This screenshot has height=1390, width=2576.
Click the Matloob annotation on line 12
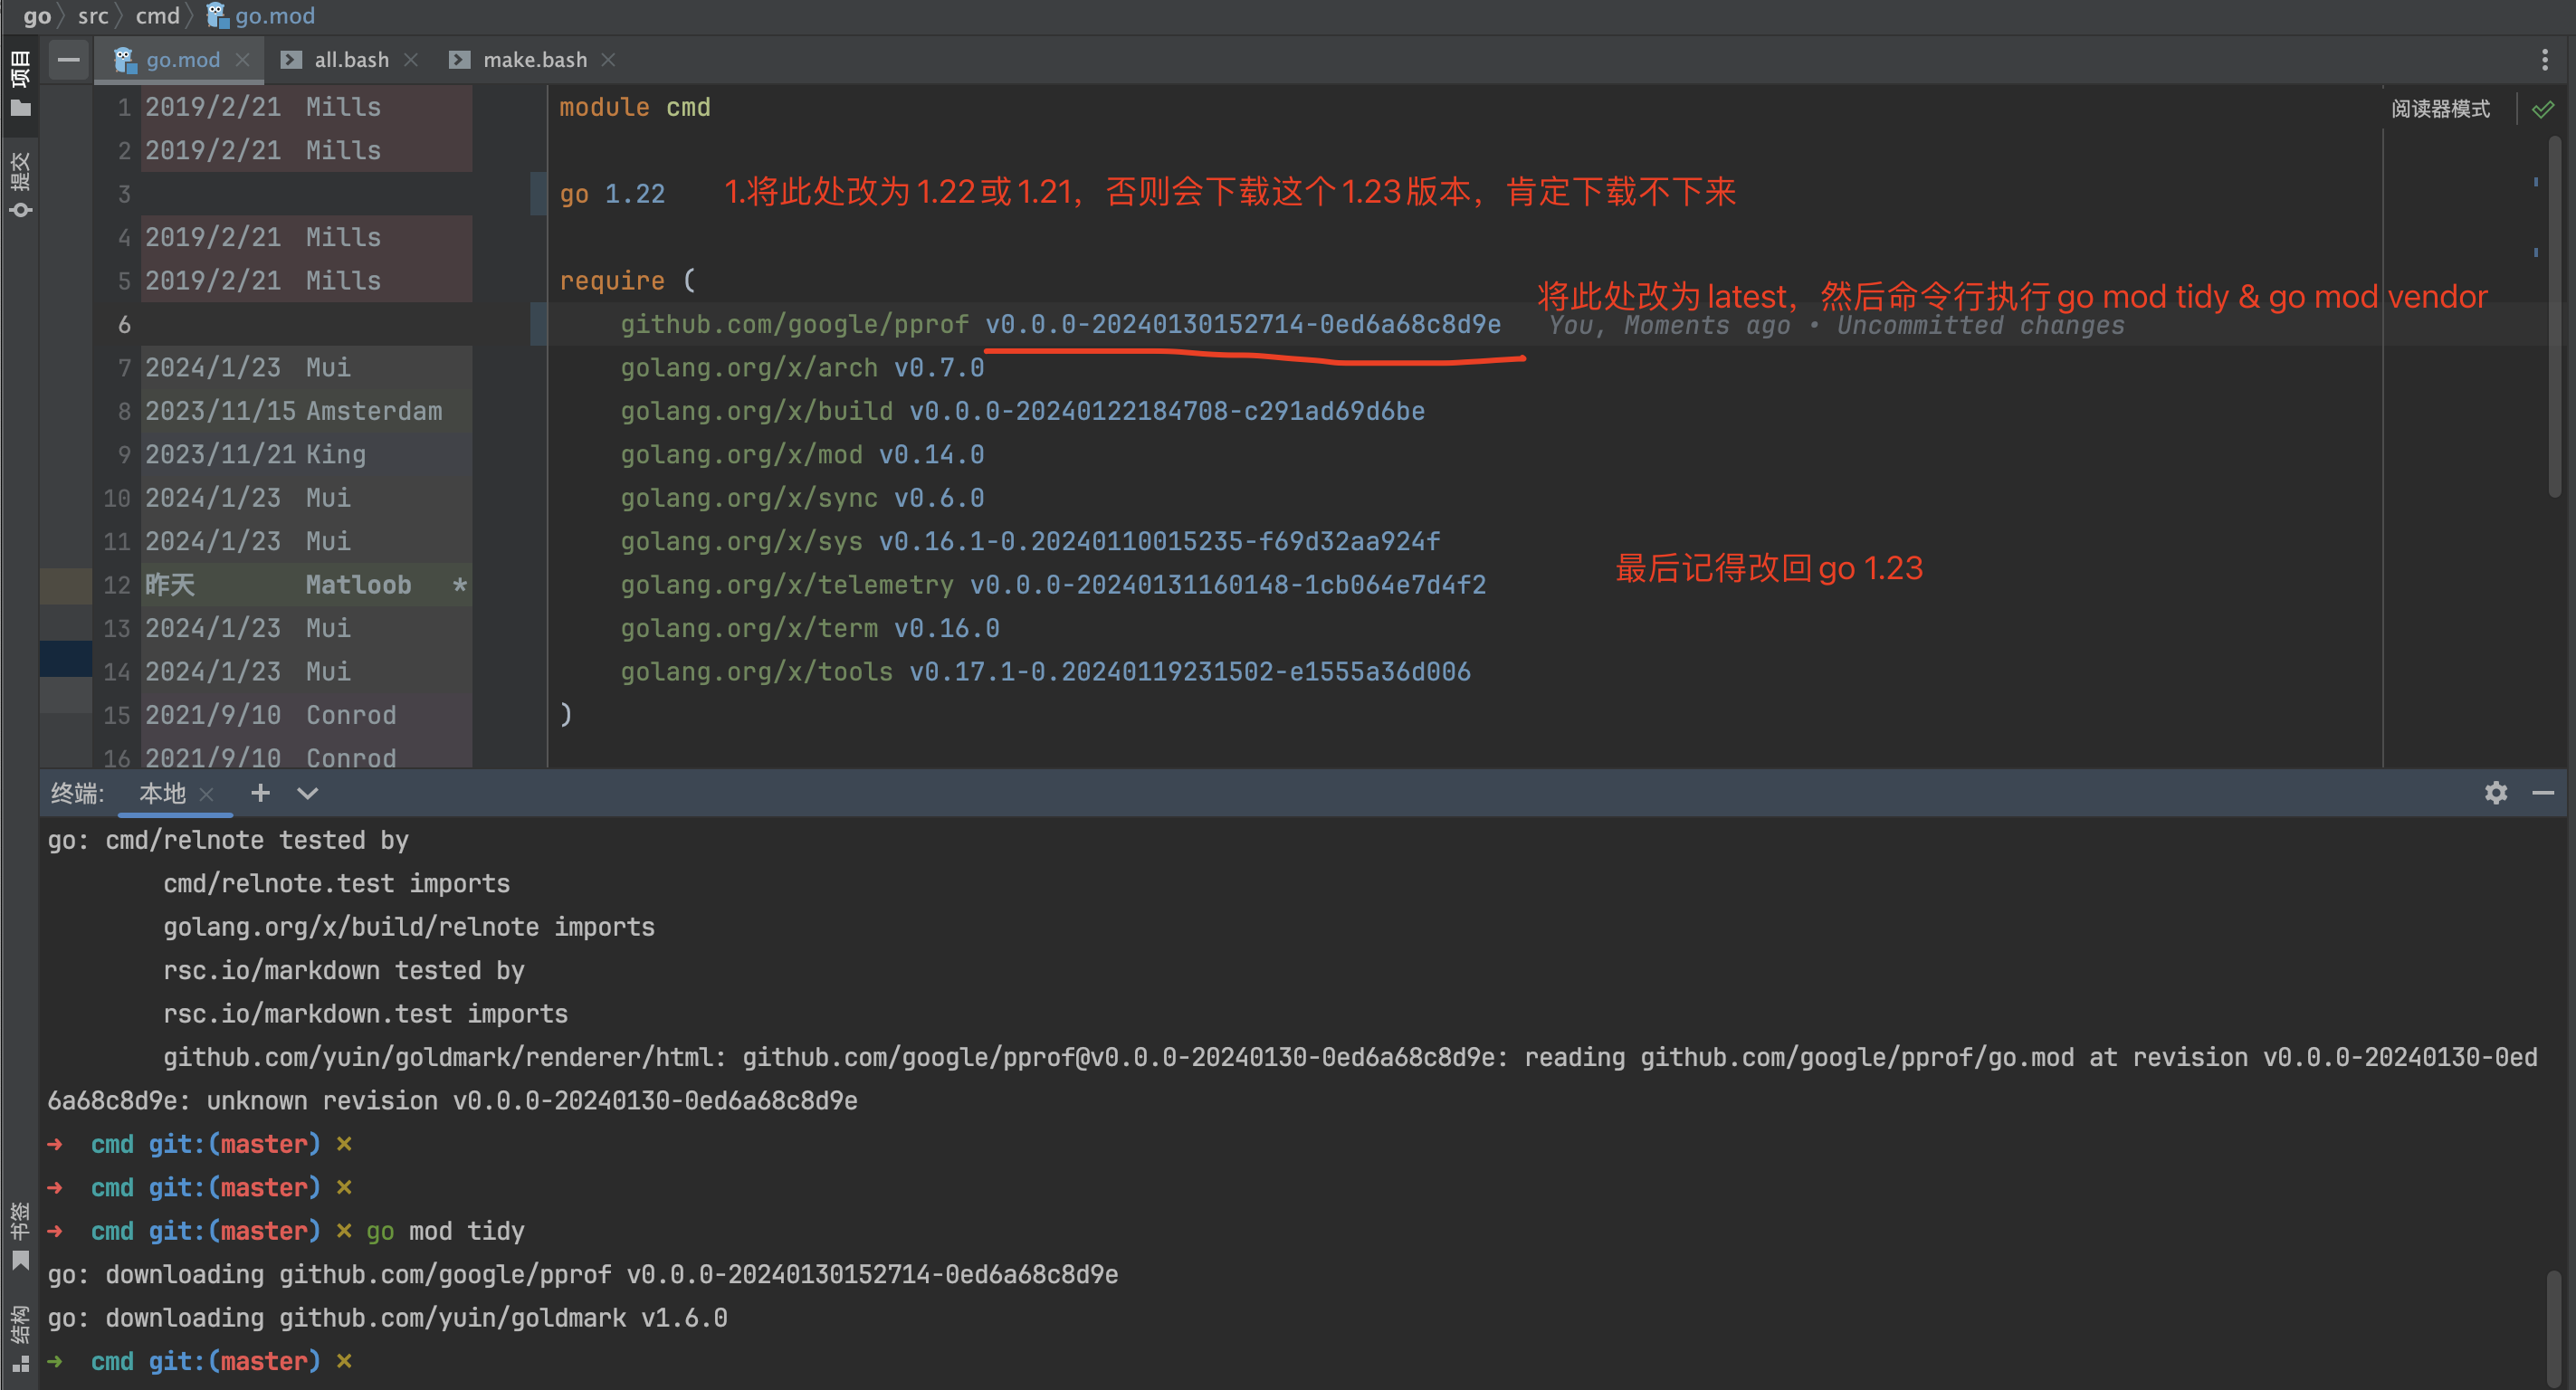pyautogui.click(x=358, y=585)
